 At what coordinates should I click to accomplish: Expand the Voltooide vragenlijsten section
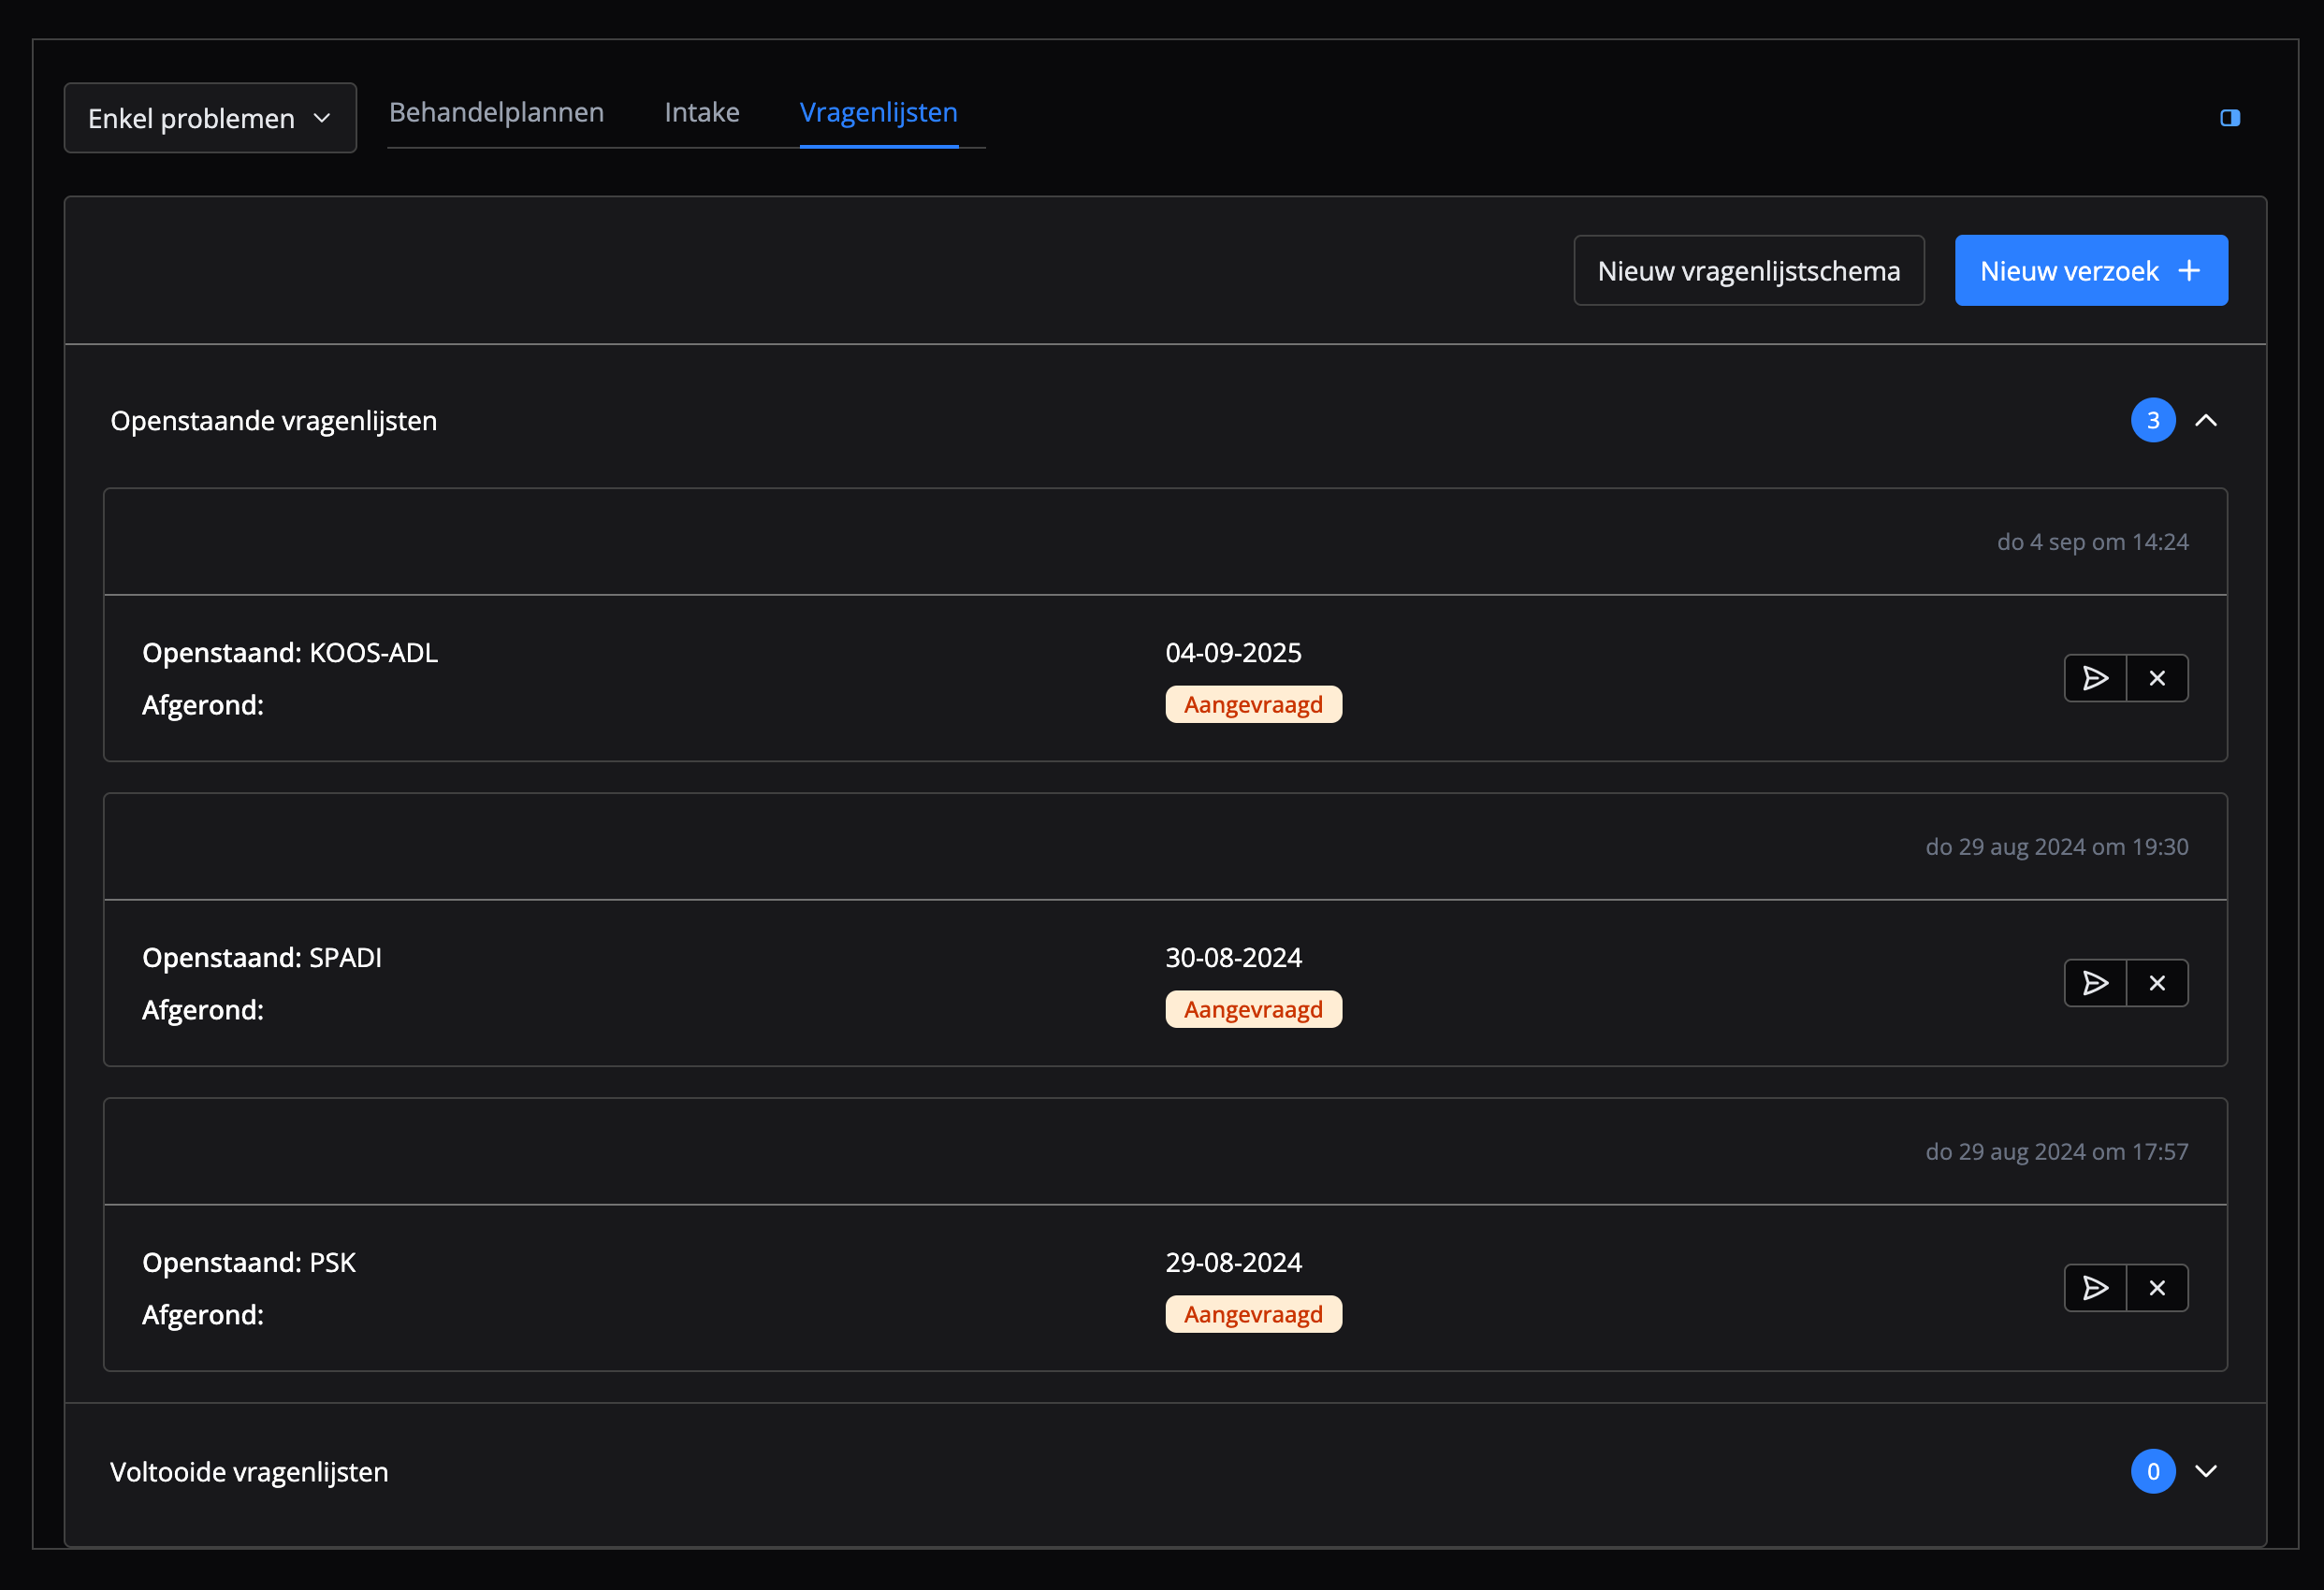coord(2205,1471)
